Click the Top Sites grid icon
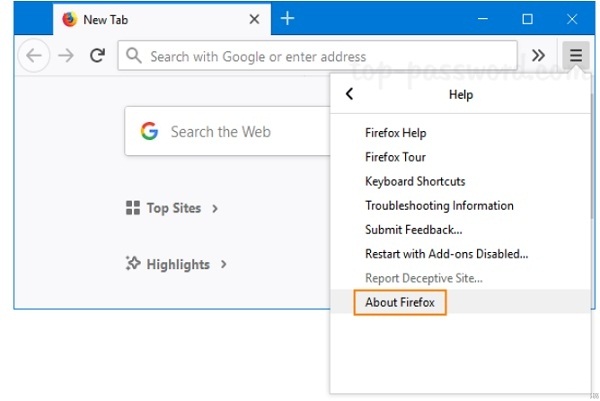 [132, 208]
